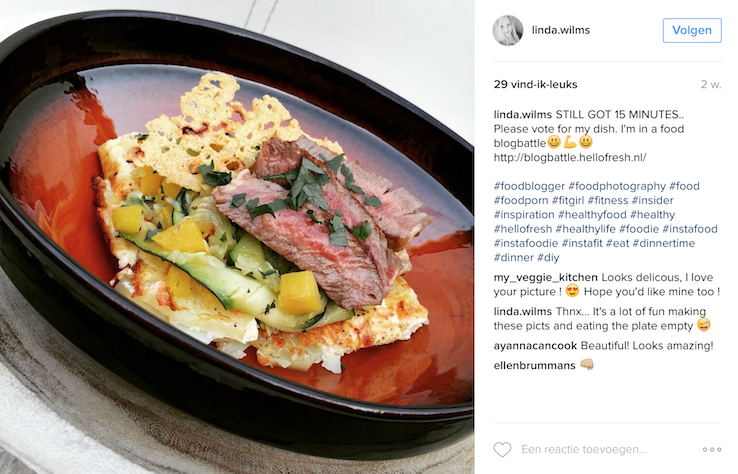The height and width of the screenshot is (474, 738).
Task: Visit ayannacancook commenter profile
Action: [535, 345]
